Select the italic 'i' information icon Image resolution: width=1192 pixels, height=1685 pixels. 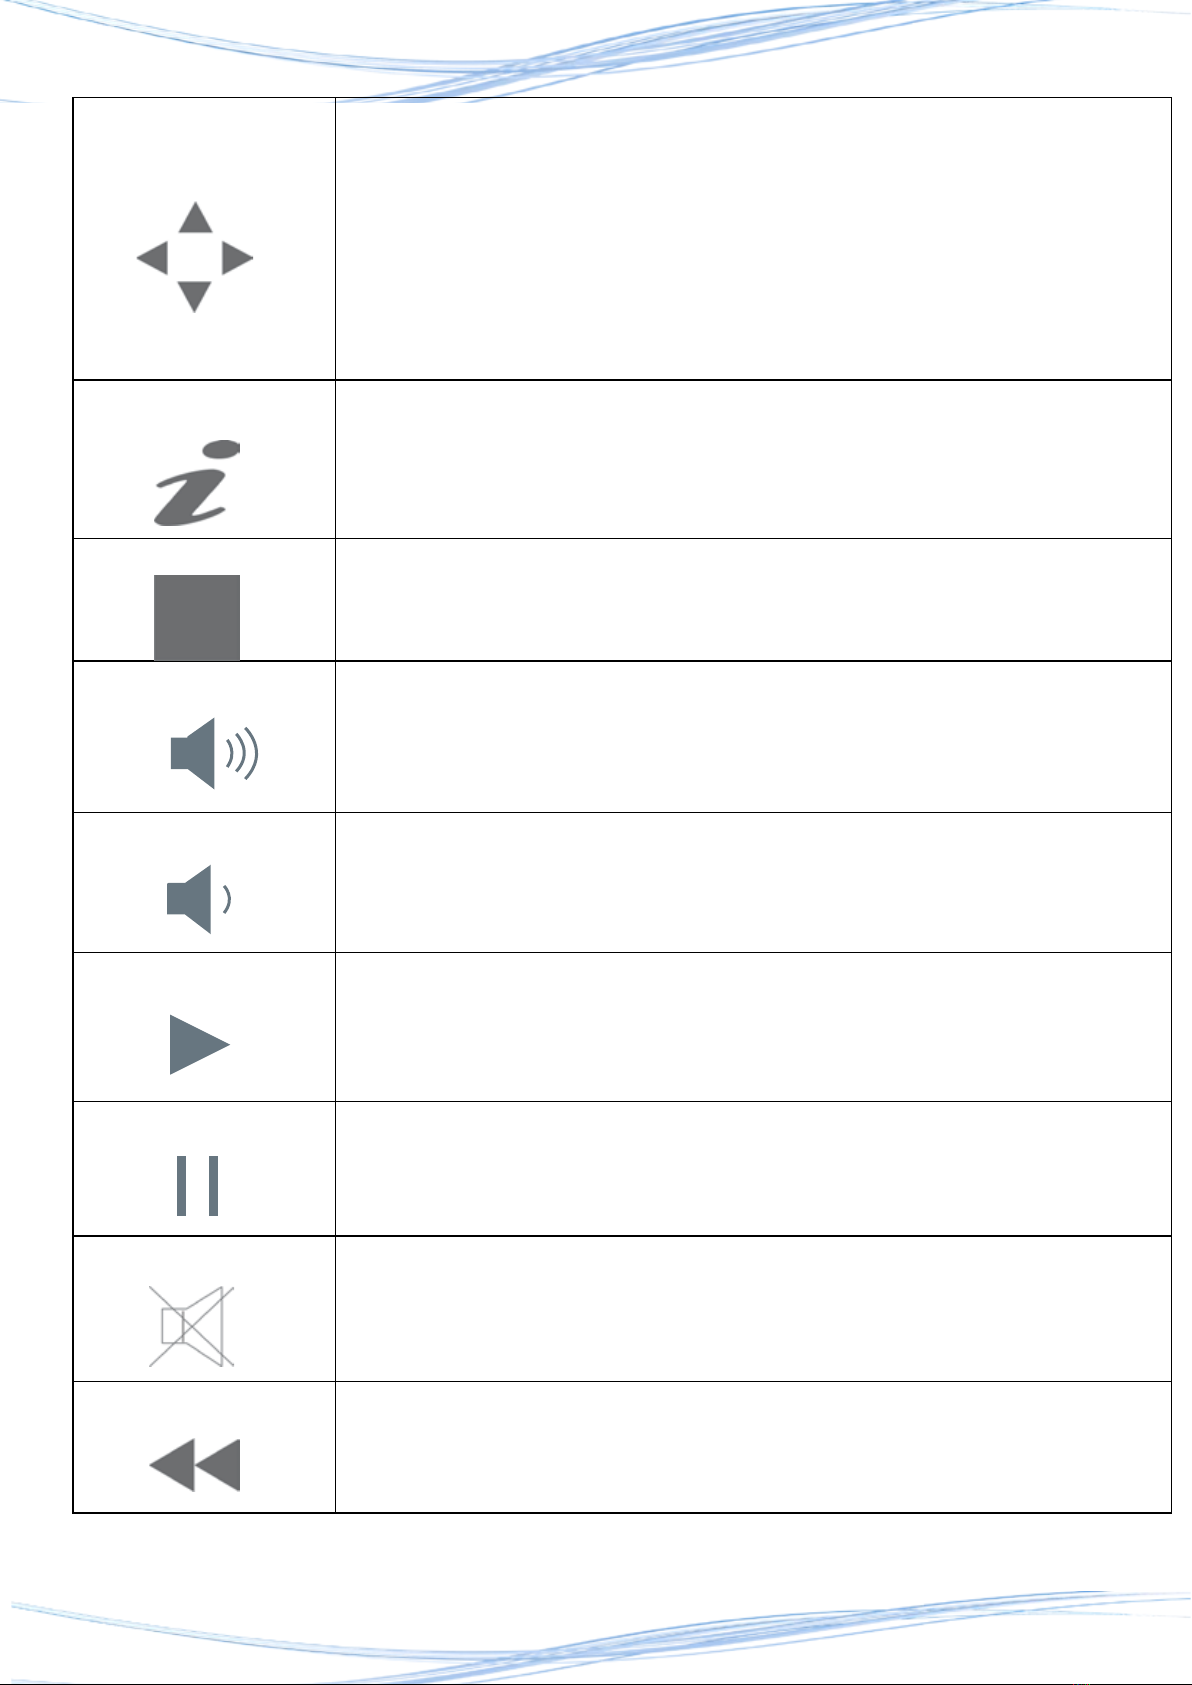click(x=196, y=483)
